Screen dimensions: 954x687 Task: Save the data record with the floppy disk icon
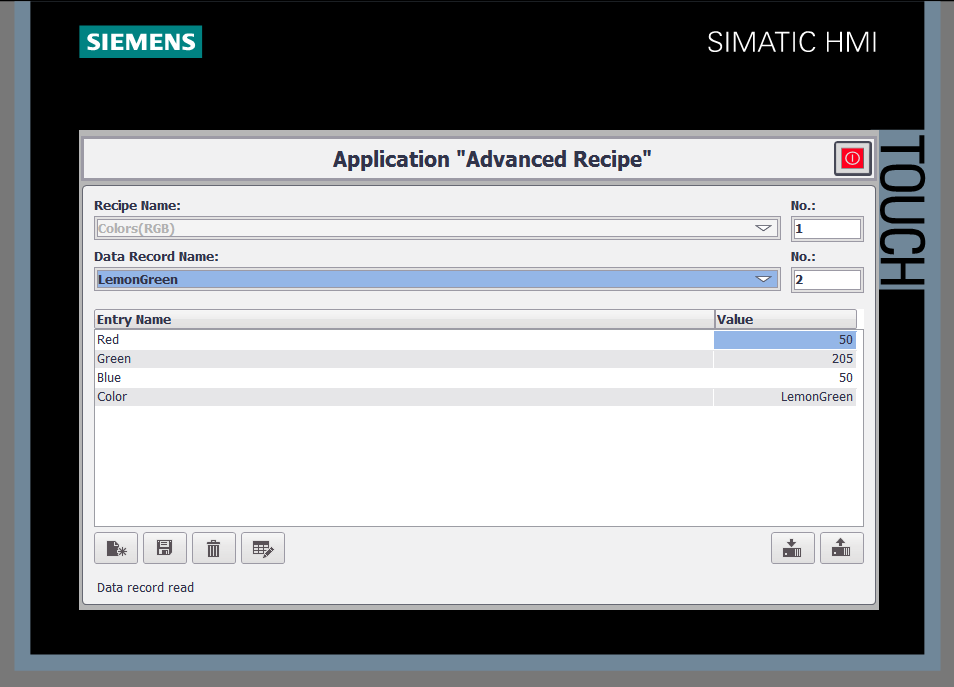(x=165, y=548)
